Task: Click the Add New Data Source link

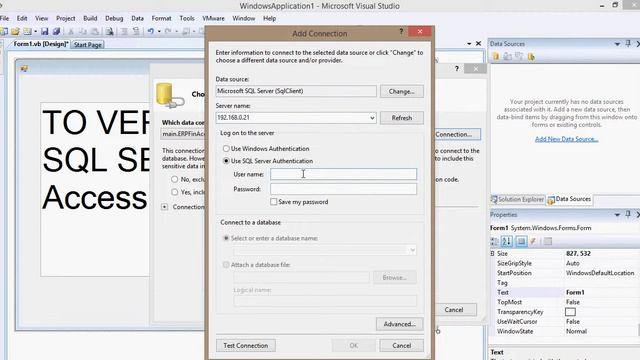Action: pos(567,139)
